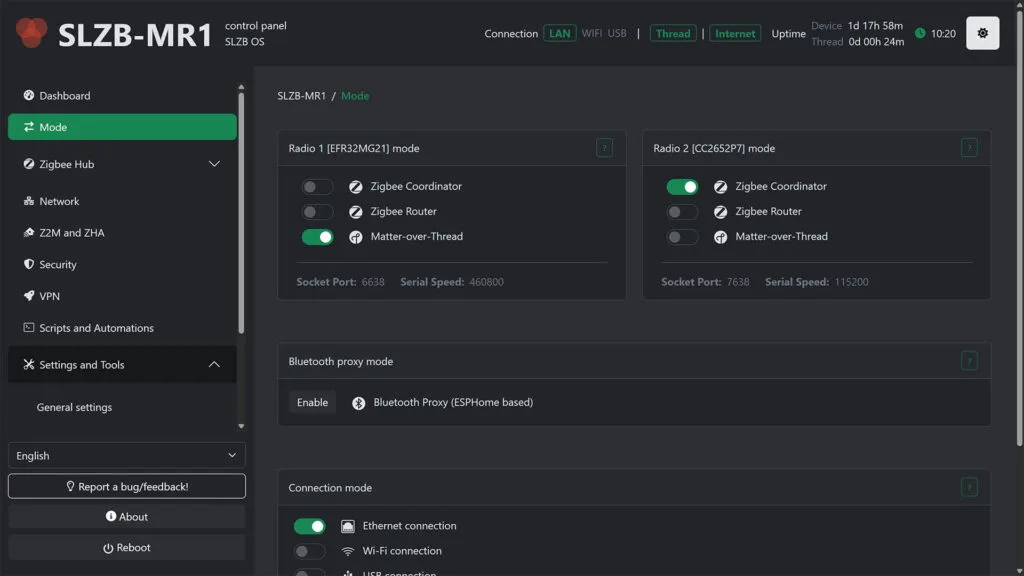
Task: Click the Security shield icon
Action: [29, 264]
